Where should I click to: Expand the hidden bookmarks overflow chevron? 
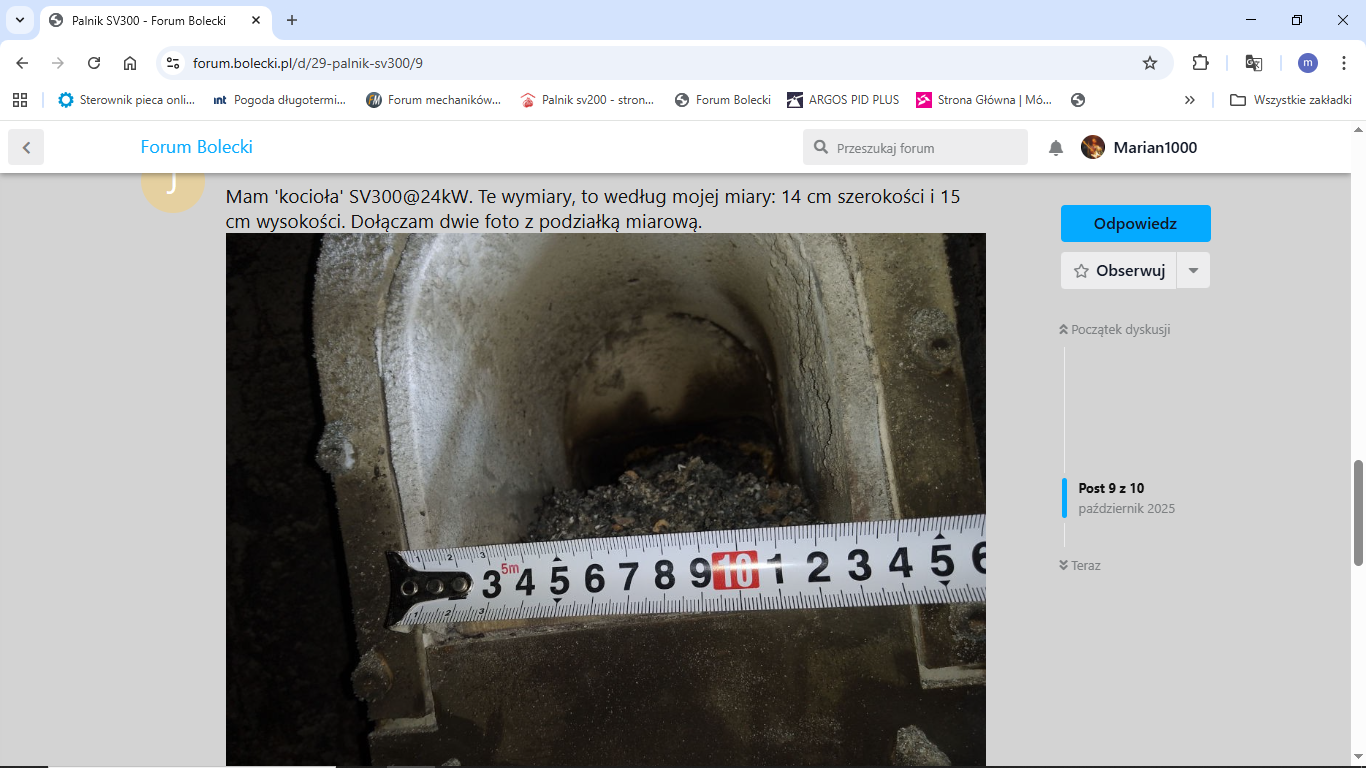point(1189,100)
